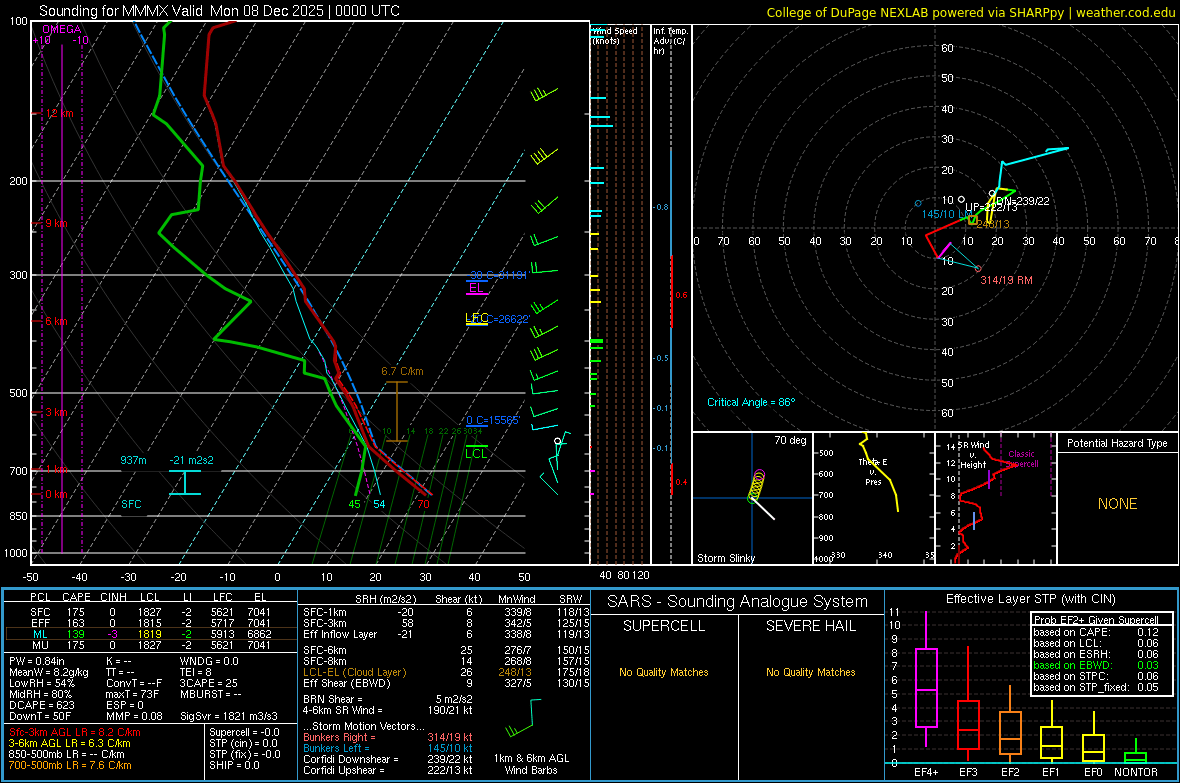Click the '3CAPE = 25' value

(208, 683)
